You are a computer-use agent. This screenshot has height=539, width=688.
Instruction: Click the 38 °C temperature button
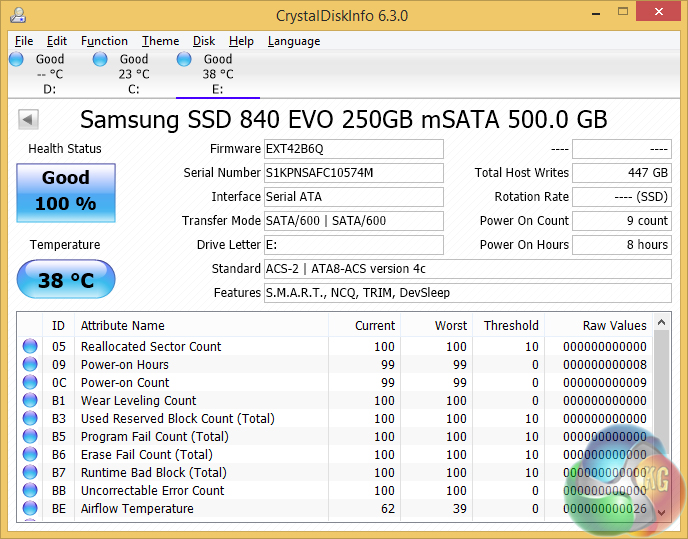(66, 280)
